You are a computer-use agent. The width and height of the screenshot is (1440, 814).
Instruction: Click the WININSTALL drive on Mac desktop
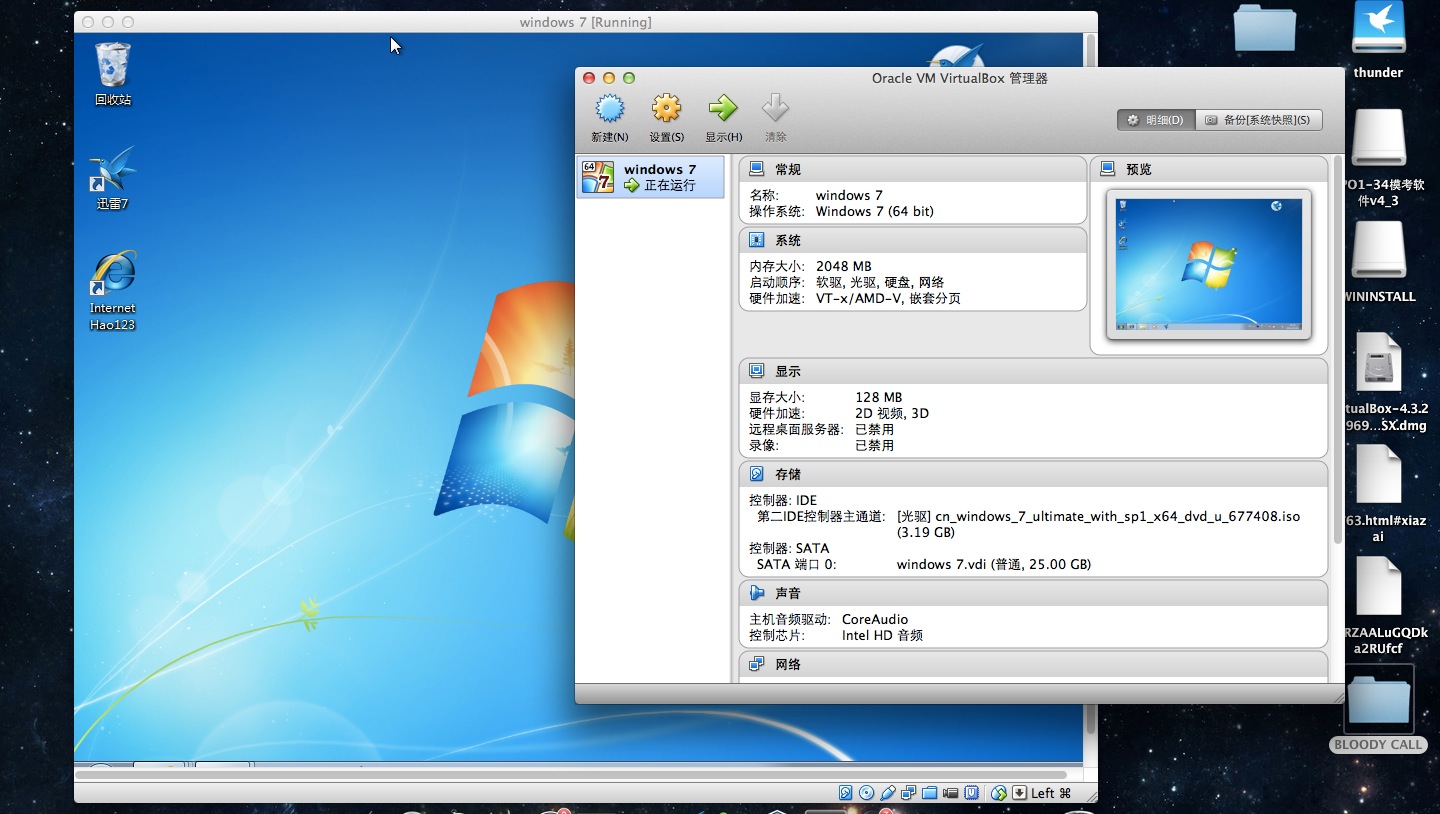point(1379,261)
